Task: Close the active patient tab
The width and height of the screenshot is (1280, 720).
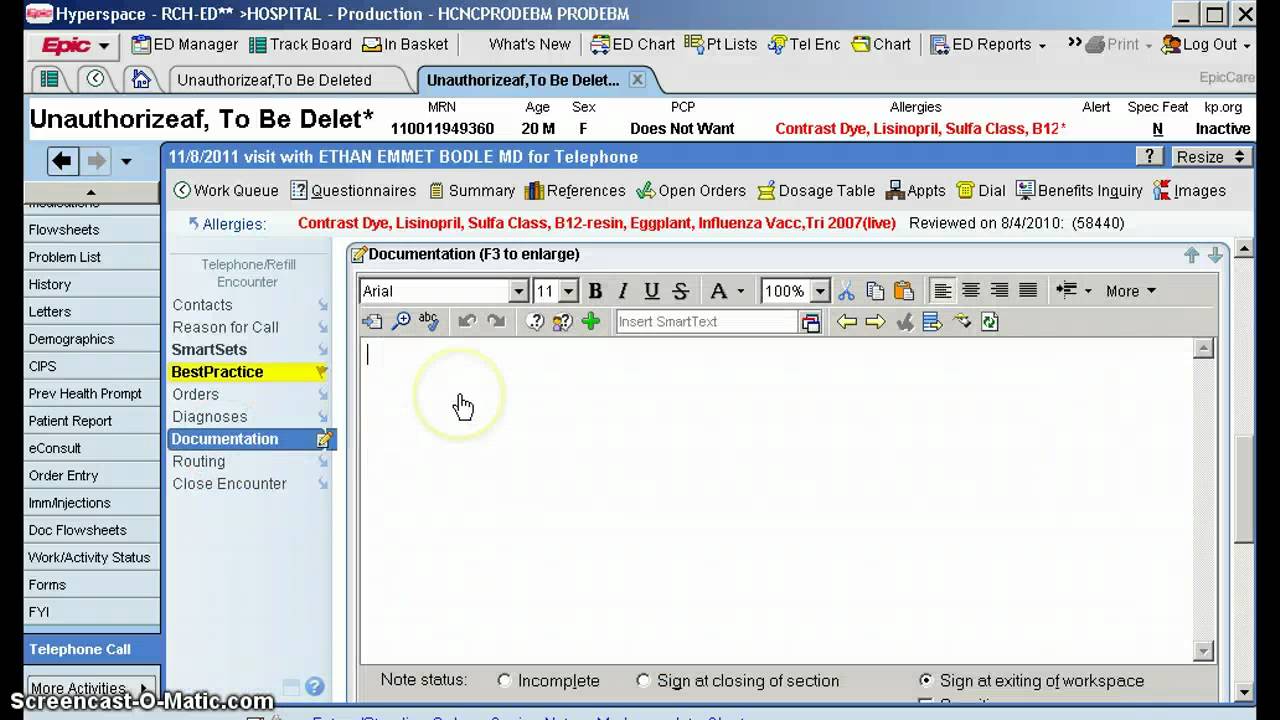Action: [637, 80]
